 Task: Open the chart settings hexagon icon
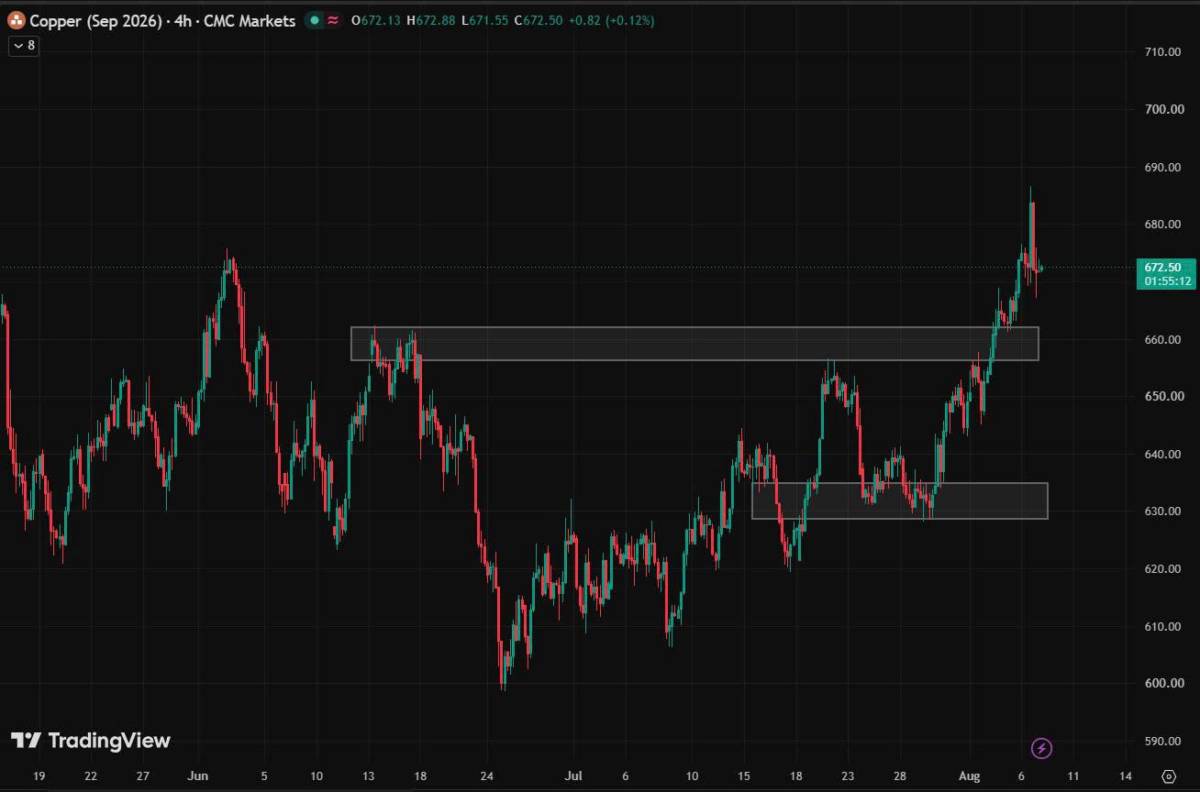[1168, 776]
